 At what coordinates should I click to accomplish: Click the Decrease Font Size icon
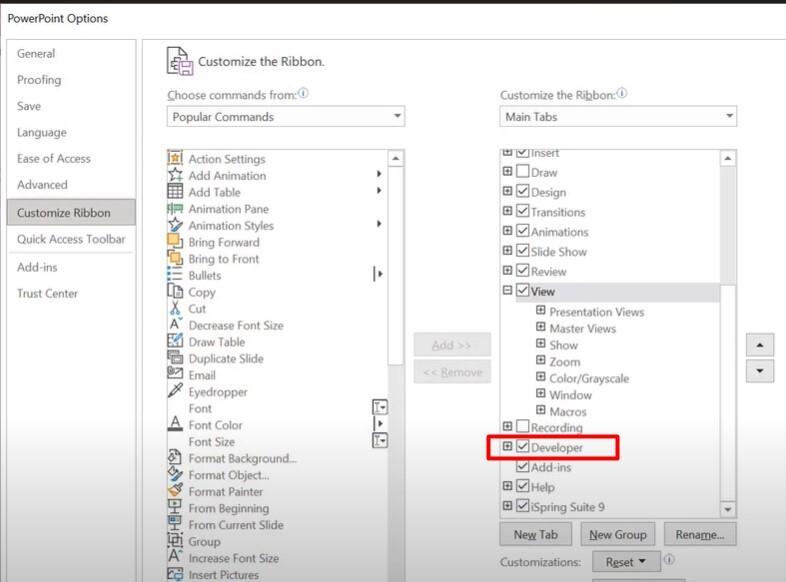click(x=175, y=324)
